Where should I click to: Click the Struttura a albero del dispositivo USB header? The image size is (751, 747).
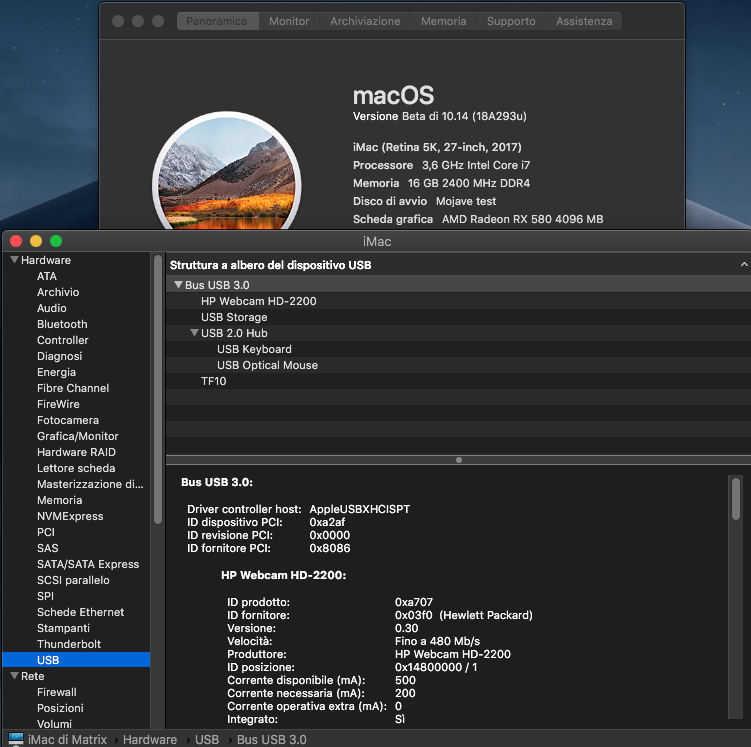tap(271, 265)
